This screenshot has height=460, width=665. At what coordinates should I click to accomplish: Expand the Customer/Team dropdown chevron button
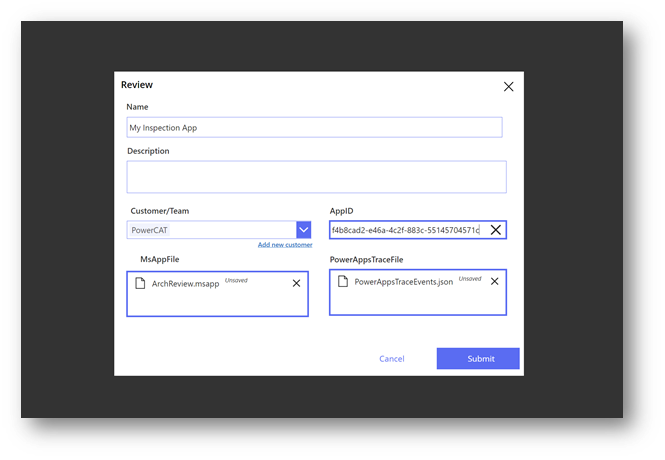point(304,230)
